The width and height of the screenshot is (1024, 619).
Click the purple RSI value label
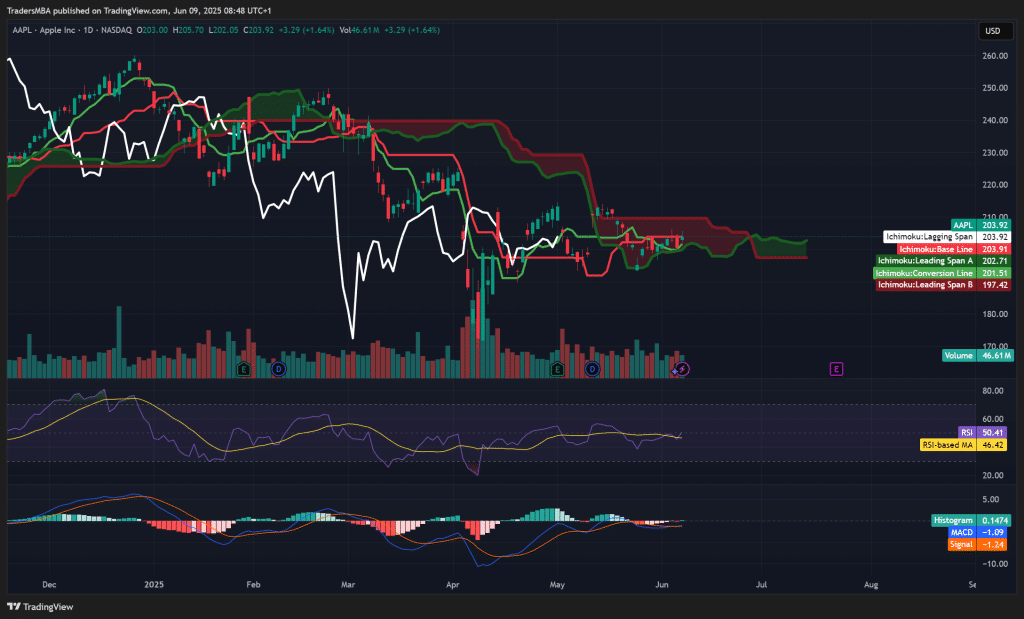(966, 432)
